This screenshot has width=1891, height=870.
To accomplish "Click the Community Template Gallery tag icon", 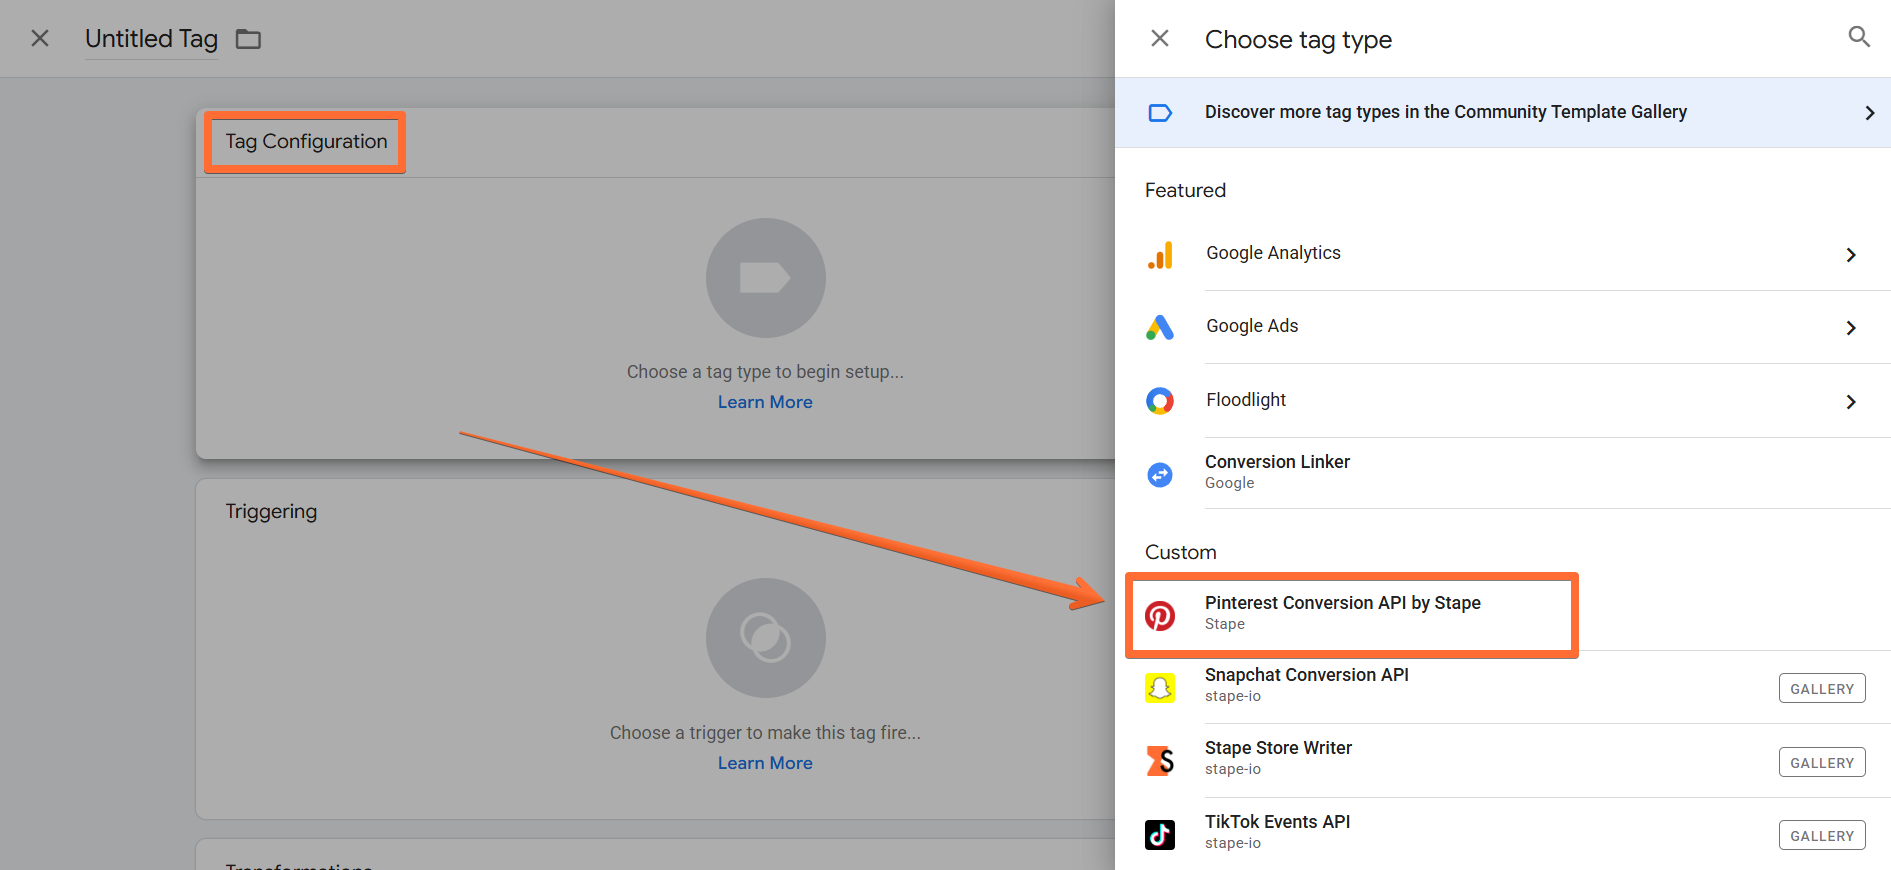I will pyautogui.click(x=1160, y=112).
